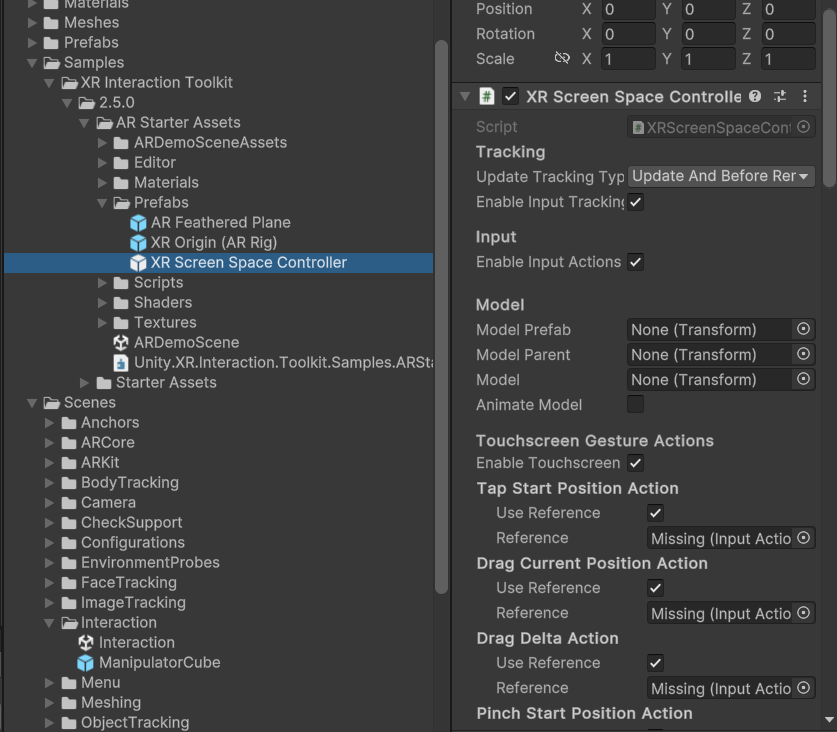Collapse the Samples folder arrow
The image size is (837, 732).
pos(32,63)
